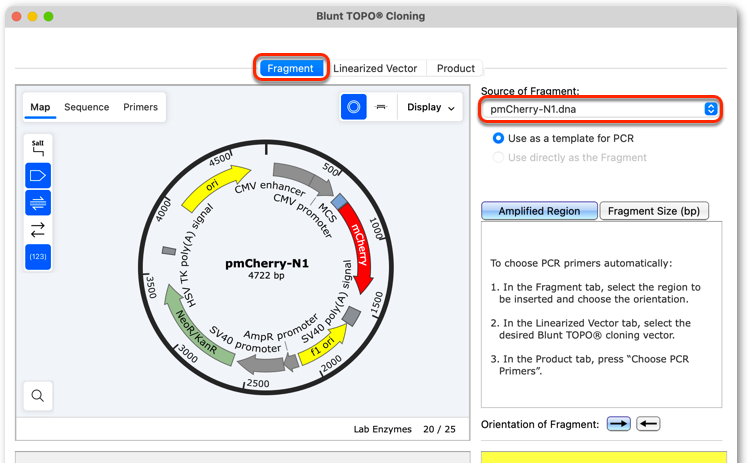Click the pmCherry-N1 plasmid name
Image resolution: width=748 pixels, height=463 pixels.
coord(267,263)
